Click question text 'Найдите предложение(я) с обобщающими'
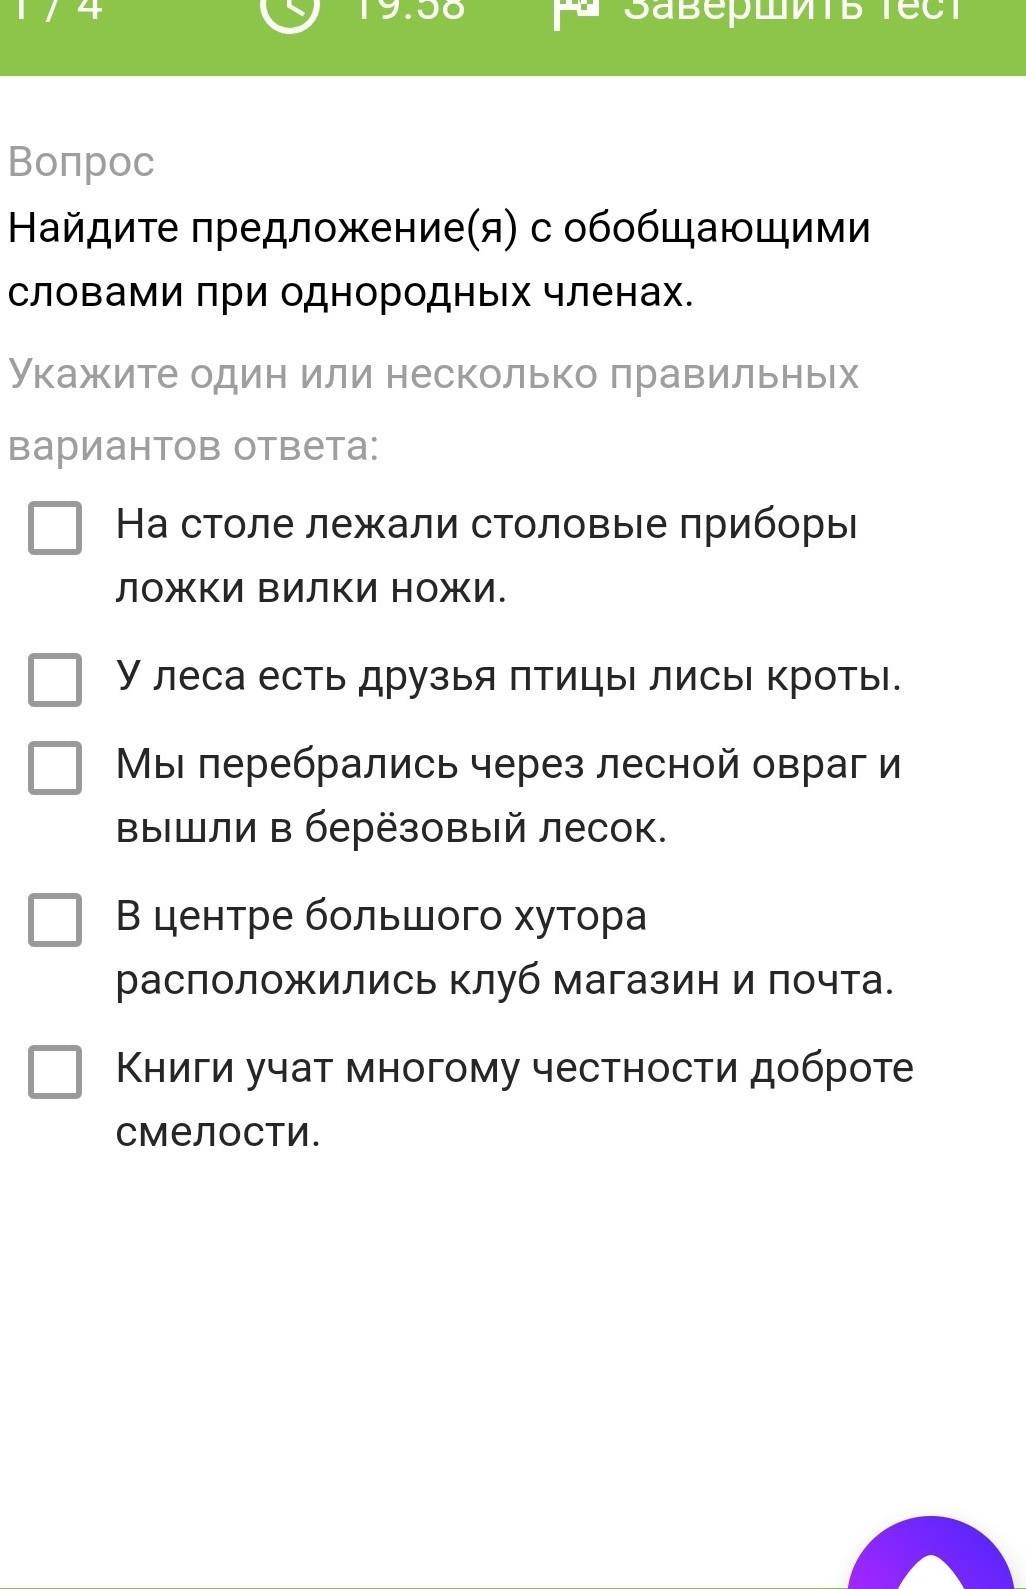The image size is (1026, 1589). pos(439,229)
